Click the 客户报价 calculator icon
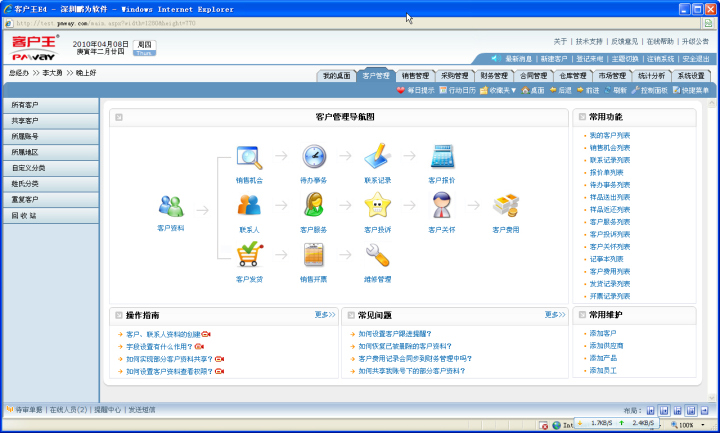This screenshot has width=720, height=433. tap(441, 158)
